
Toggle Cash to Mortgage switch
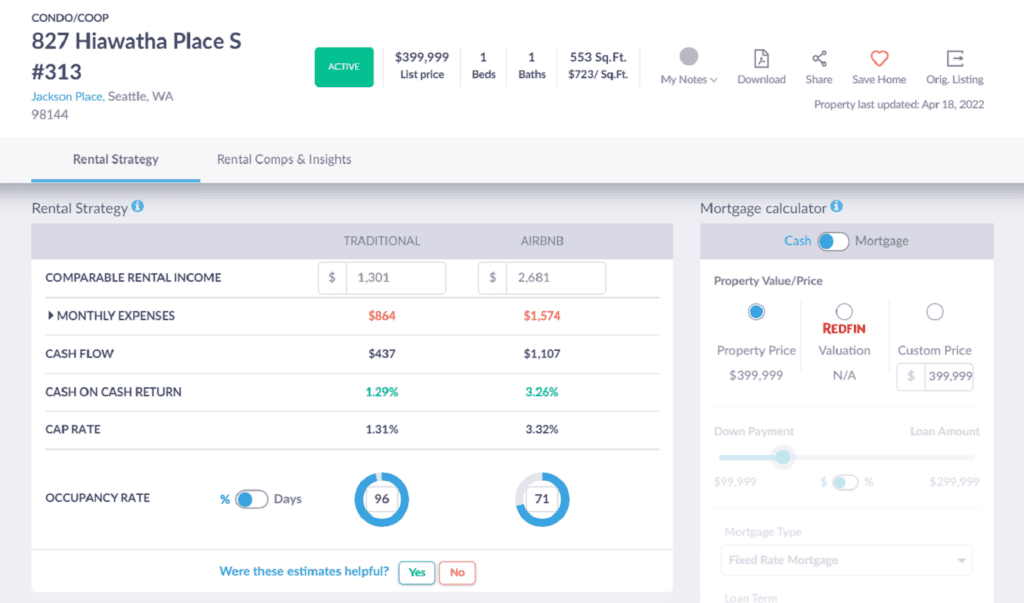click(x=832, y=241)
